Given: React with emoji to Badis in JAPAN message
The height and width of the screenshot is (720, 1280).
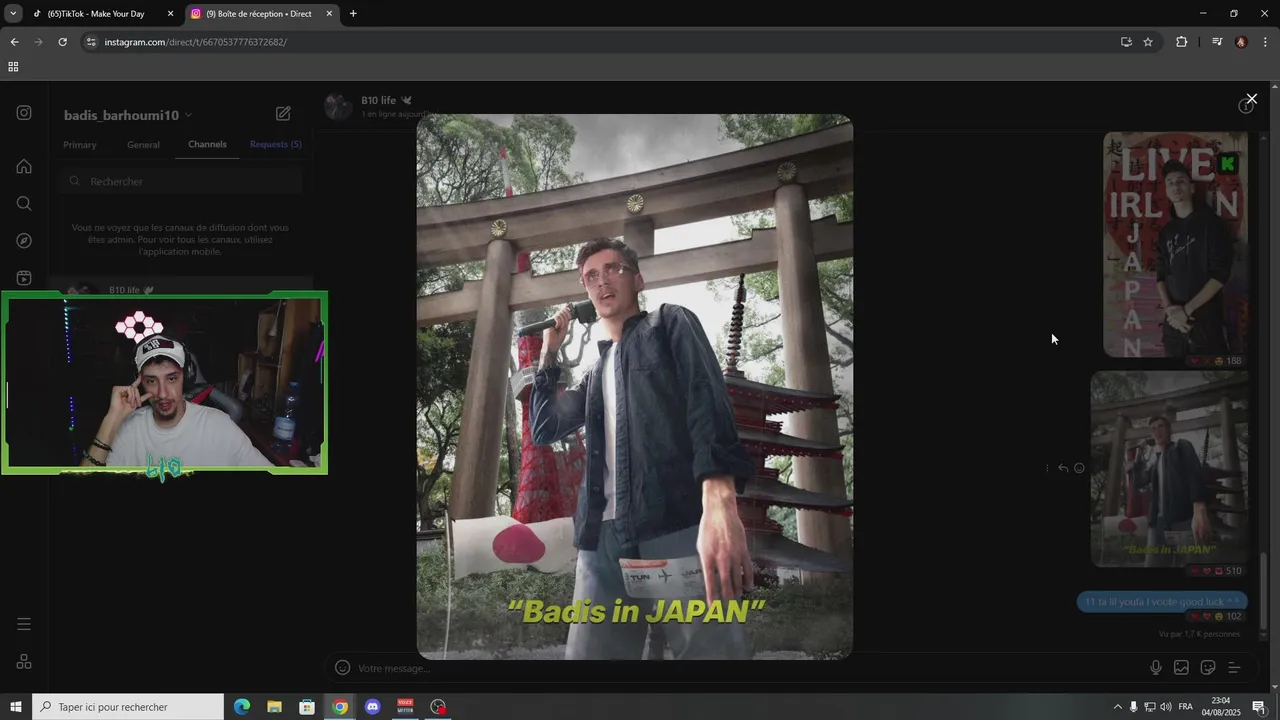Looking at the screenshot, I should (x=1079, y=468).
